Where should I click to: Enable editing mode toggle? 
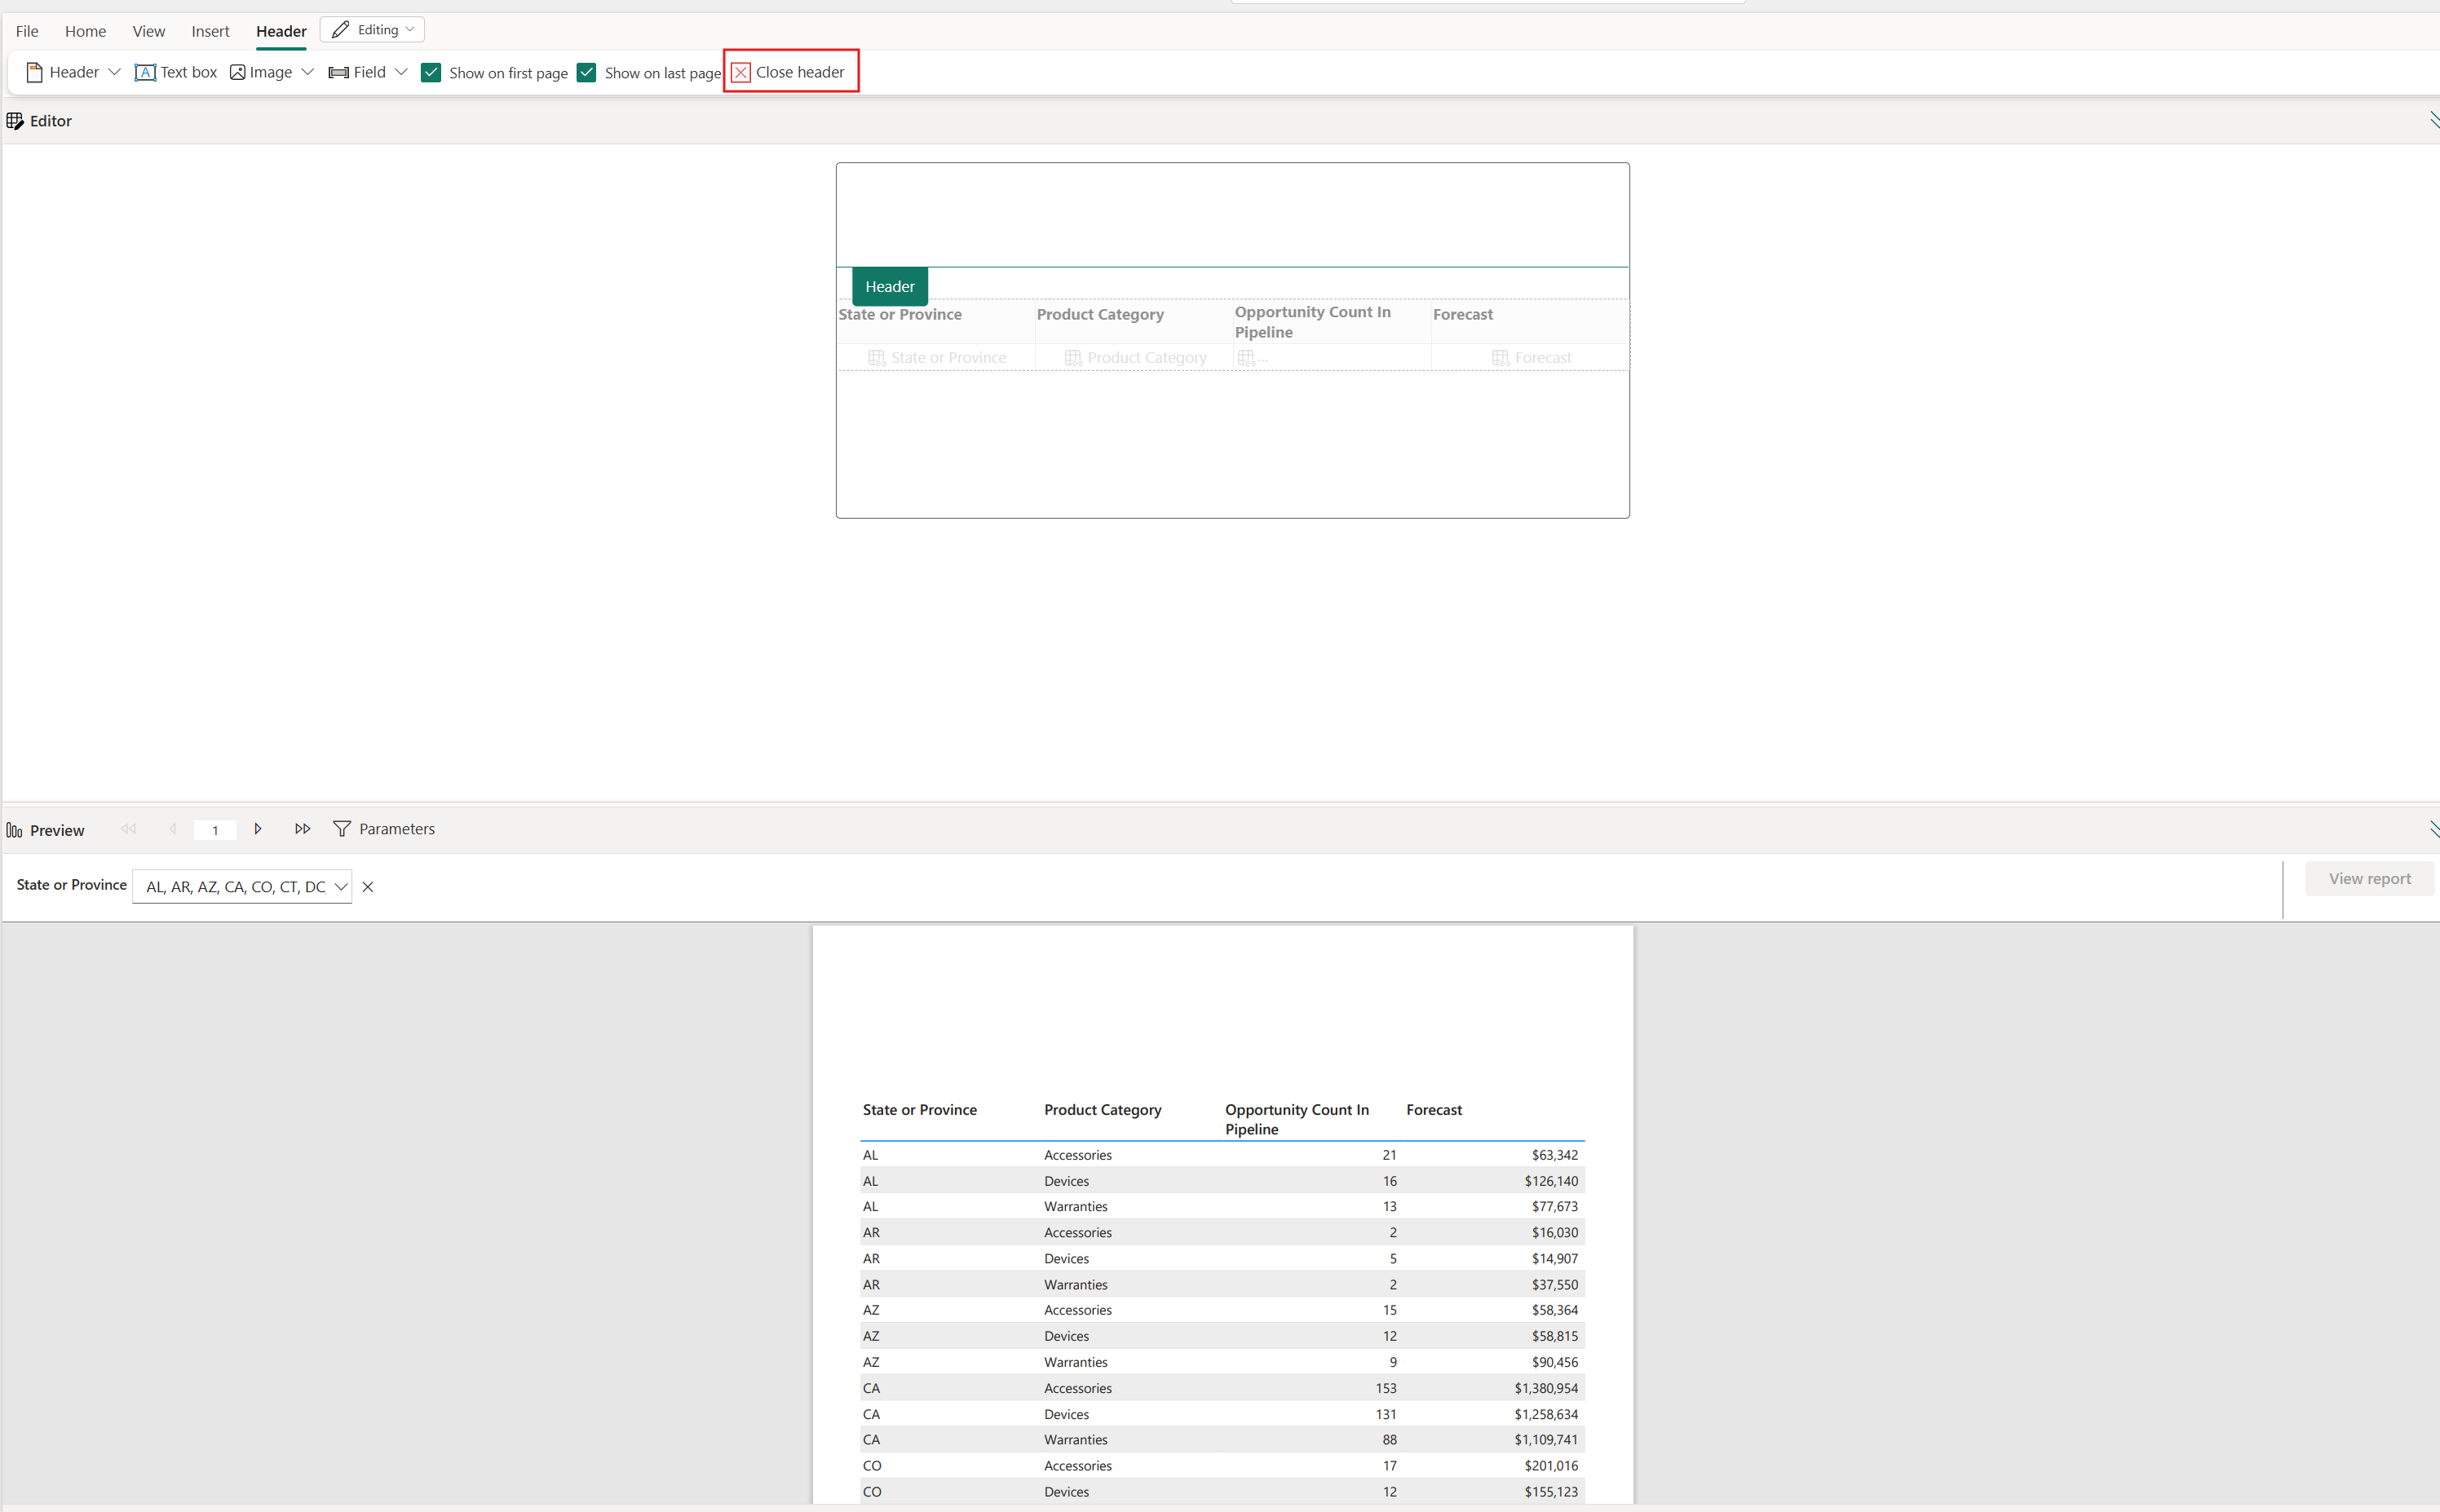tap(373, 29)
